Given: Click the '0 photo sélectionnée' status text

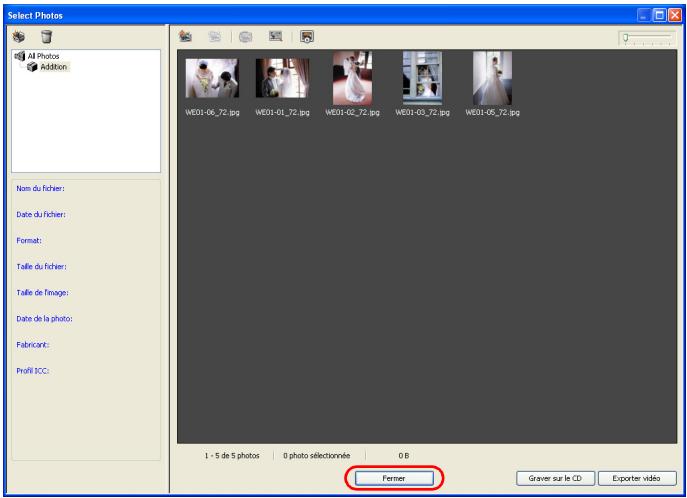Looking at the screenshot, I should [317, 456].
